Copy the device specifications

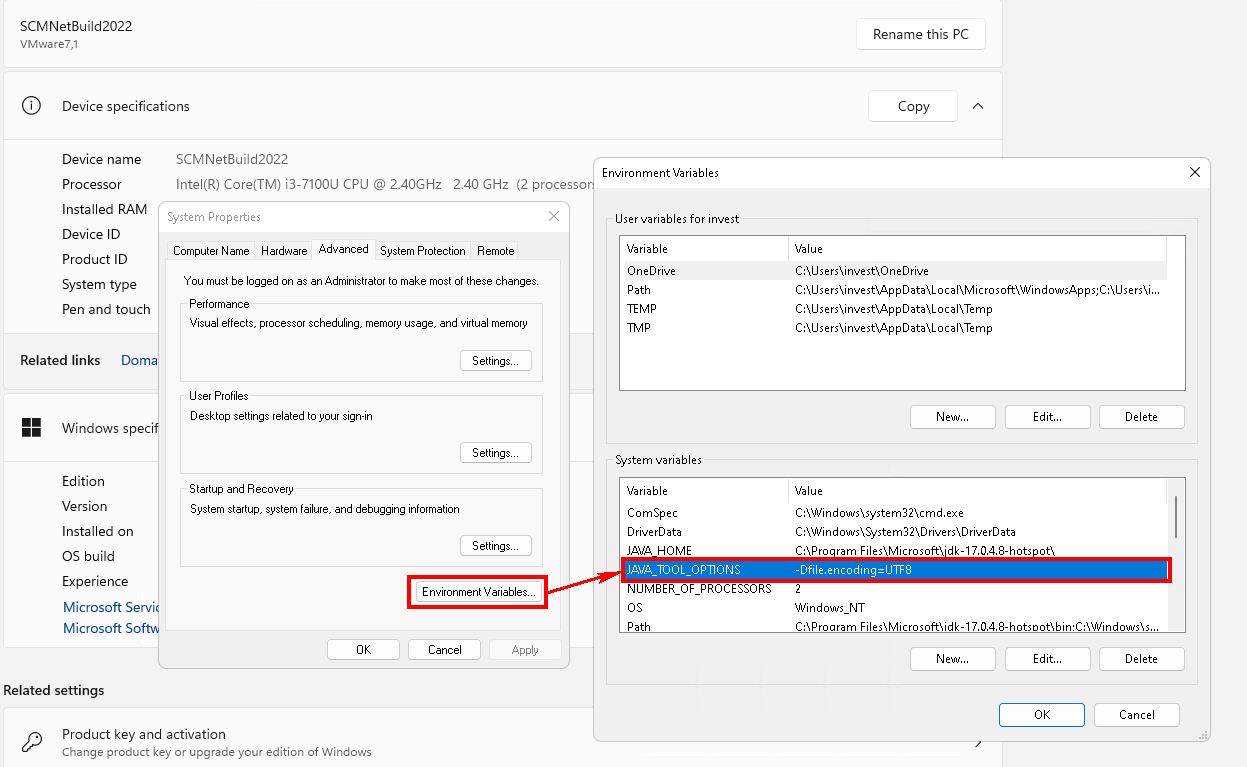[x=912, y=105]
